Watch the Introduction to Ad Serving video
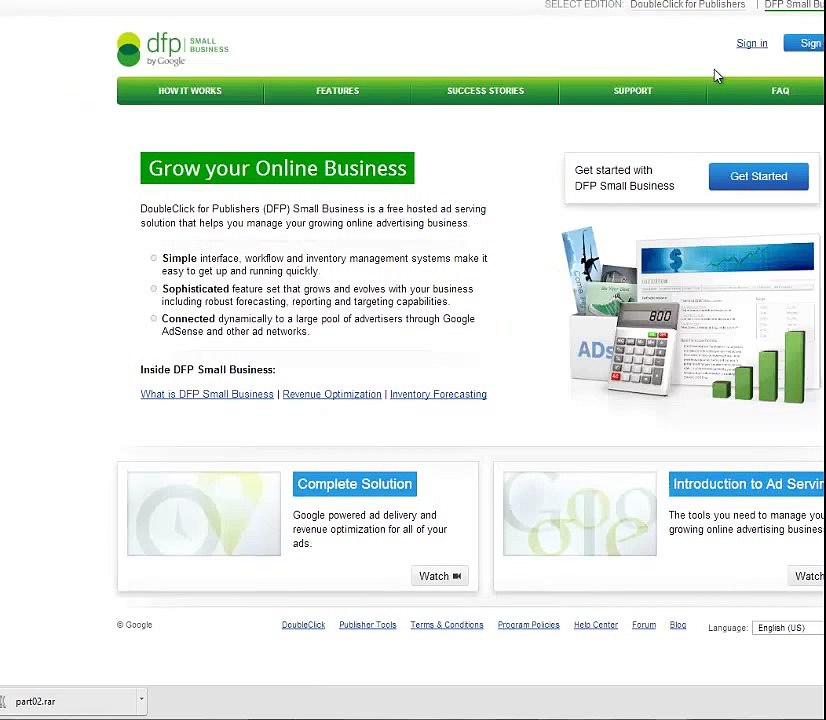Image resolution: width=826 pixels, height=720 pixels. [807, 576]
